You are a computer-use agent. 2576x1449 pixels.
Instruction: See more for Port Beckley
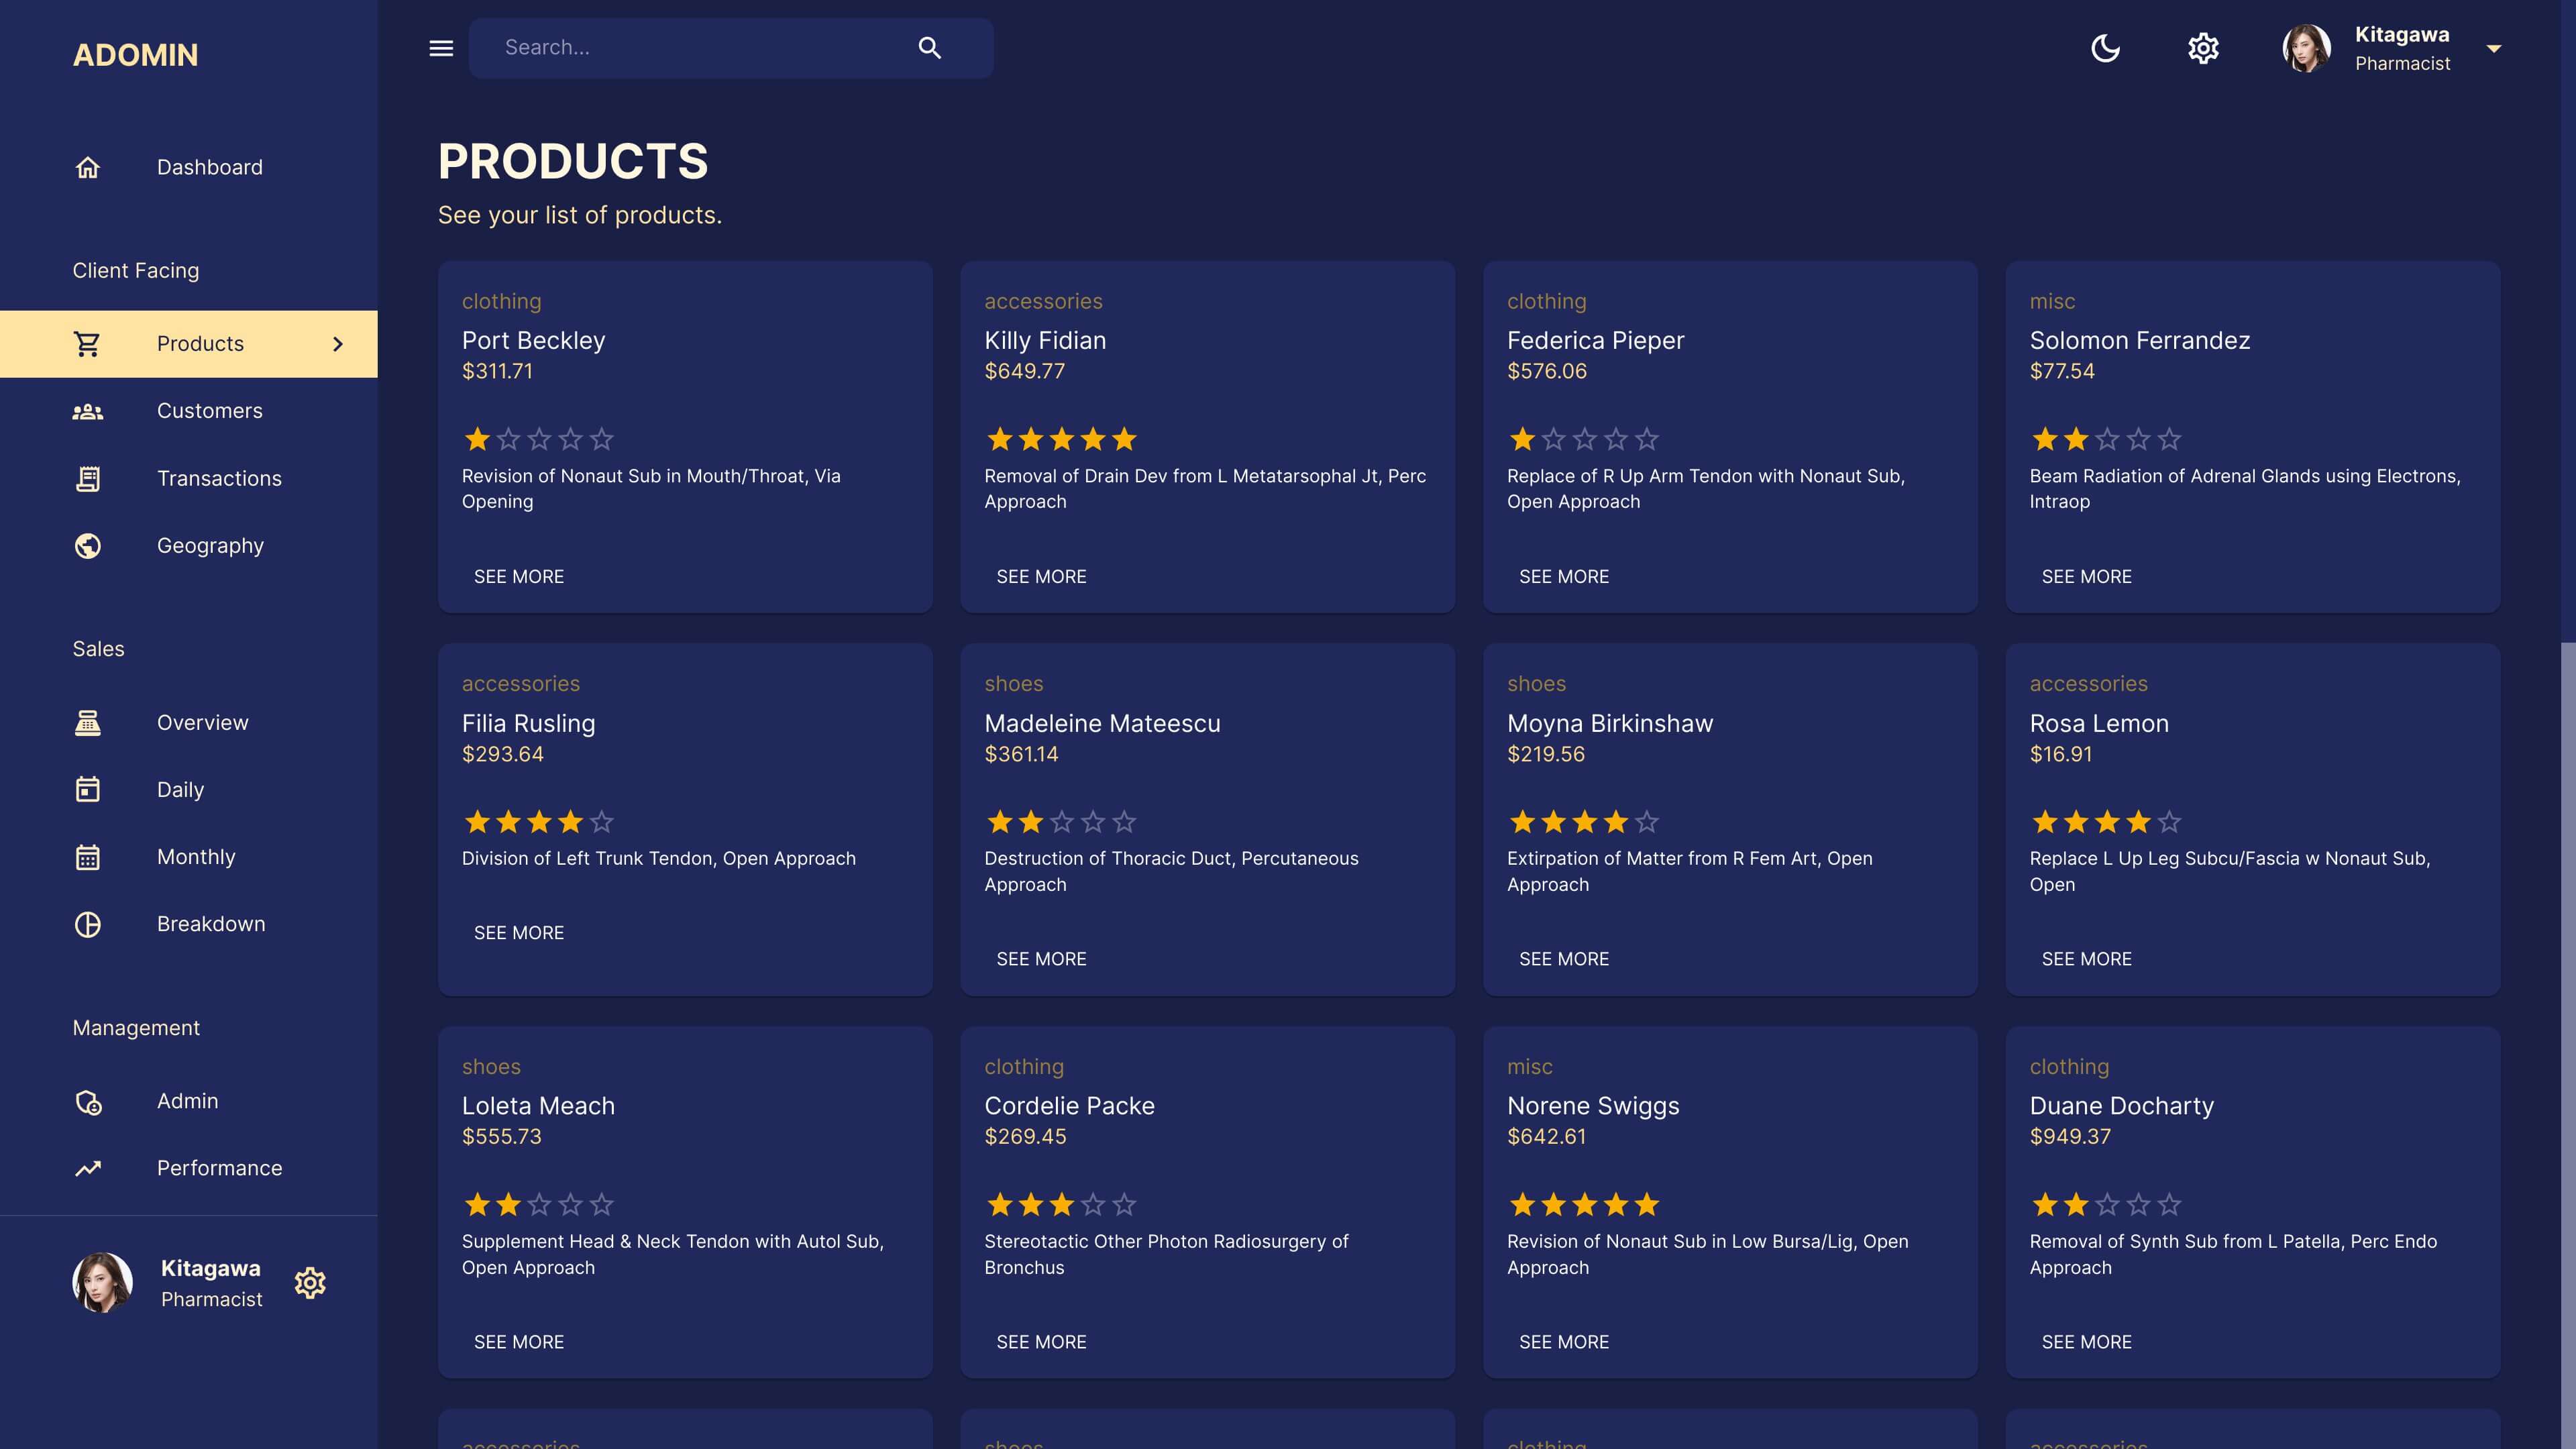(518, 577)
